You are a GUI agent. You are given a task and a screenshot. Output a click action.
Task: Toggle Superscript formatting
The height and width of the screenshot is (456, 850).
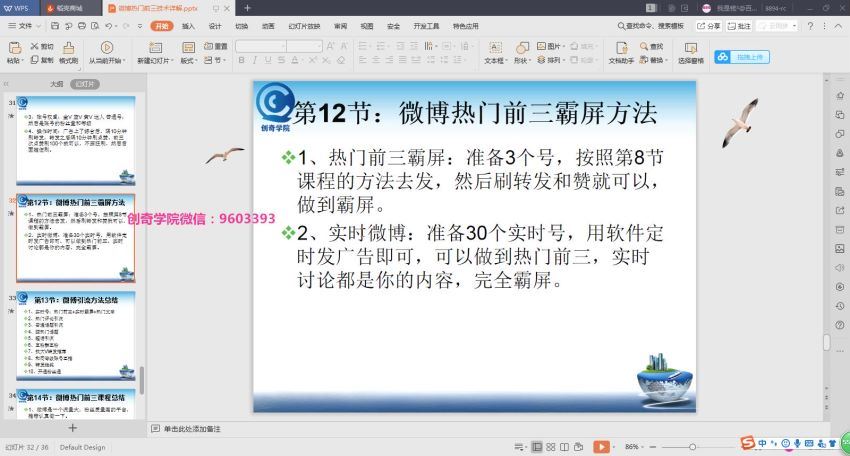[313, 60]
